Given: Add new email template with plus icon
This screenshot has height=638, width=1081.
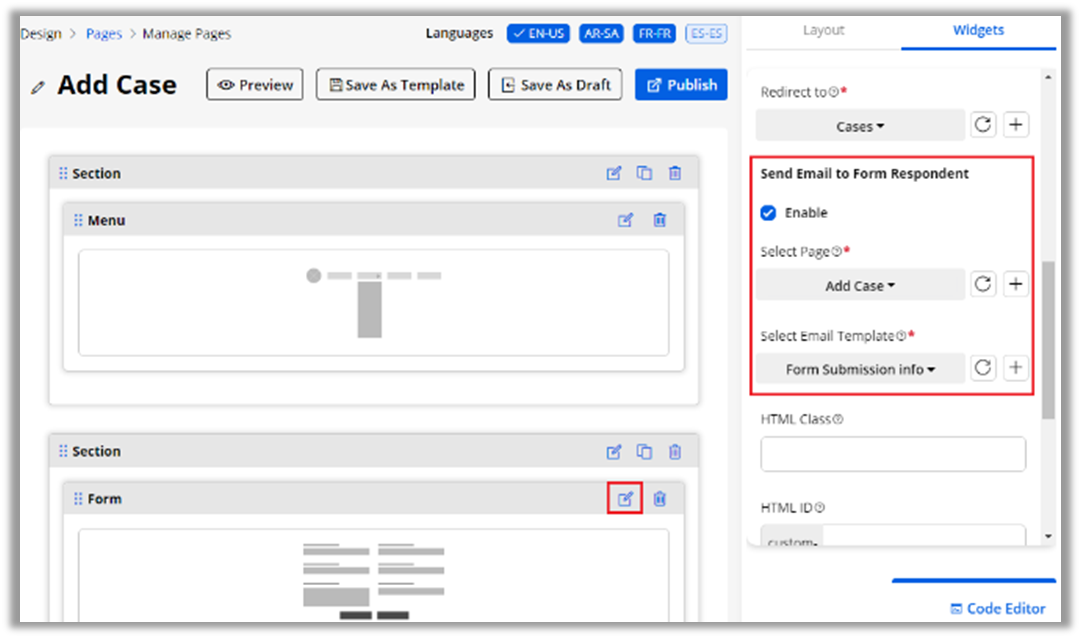Looking at the screenshot, I should 1015,369.
